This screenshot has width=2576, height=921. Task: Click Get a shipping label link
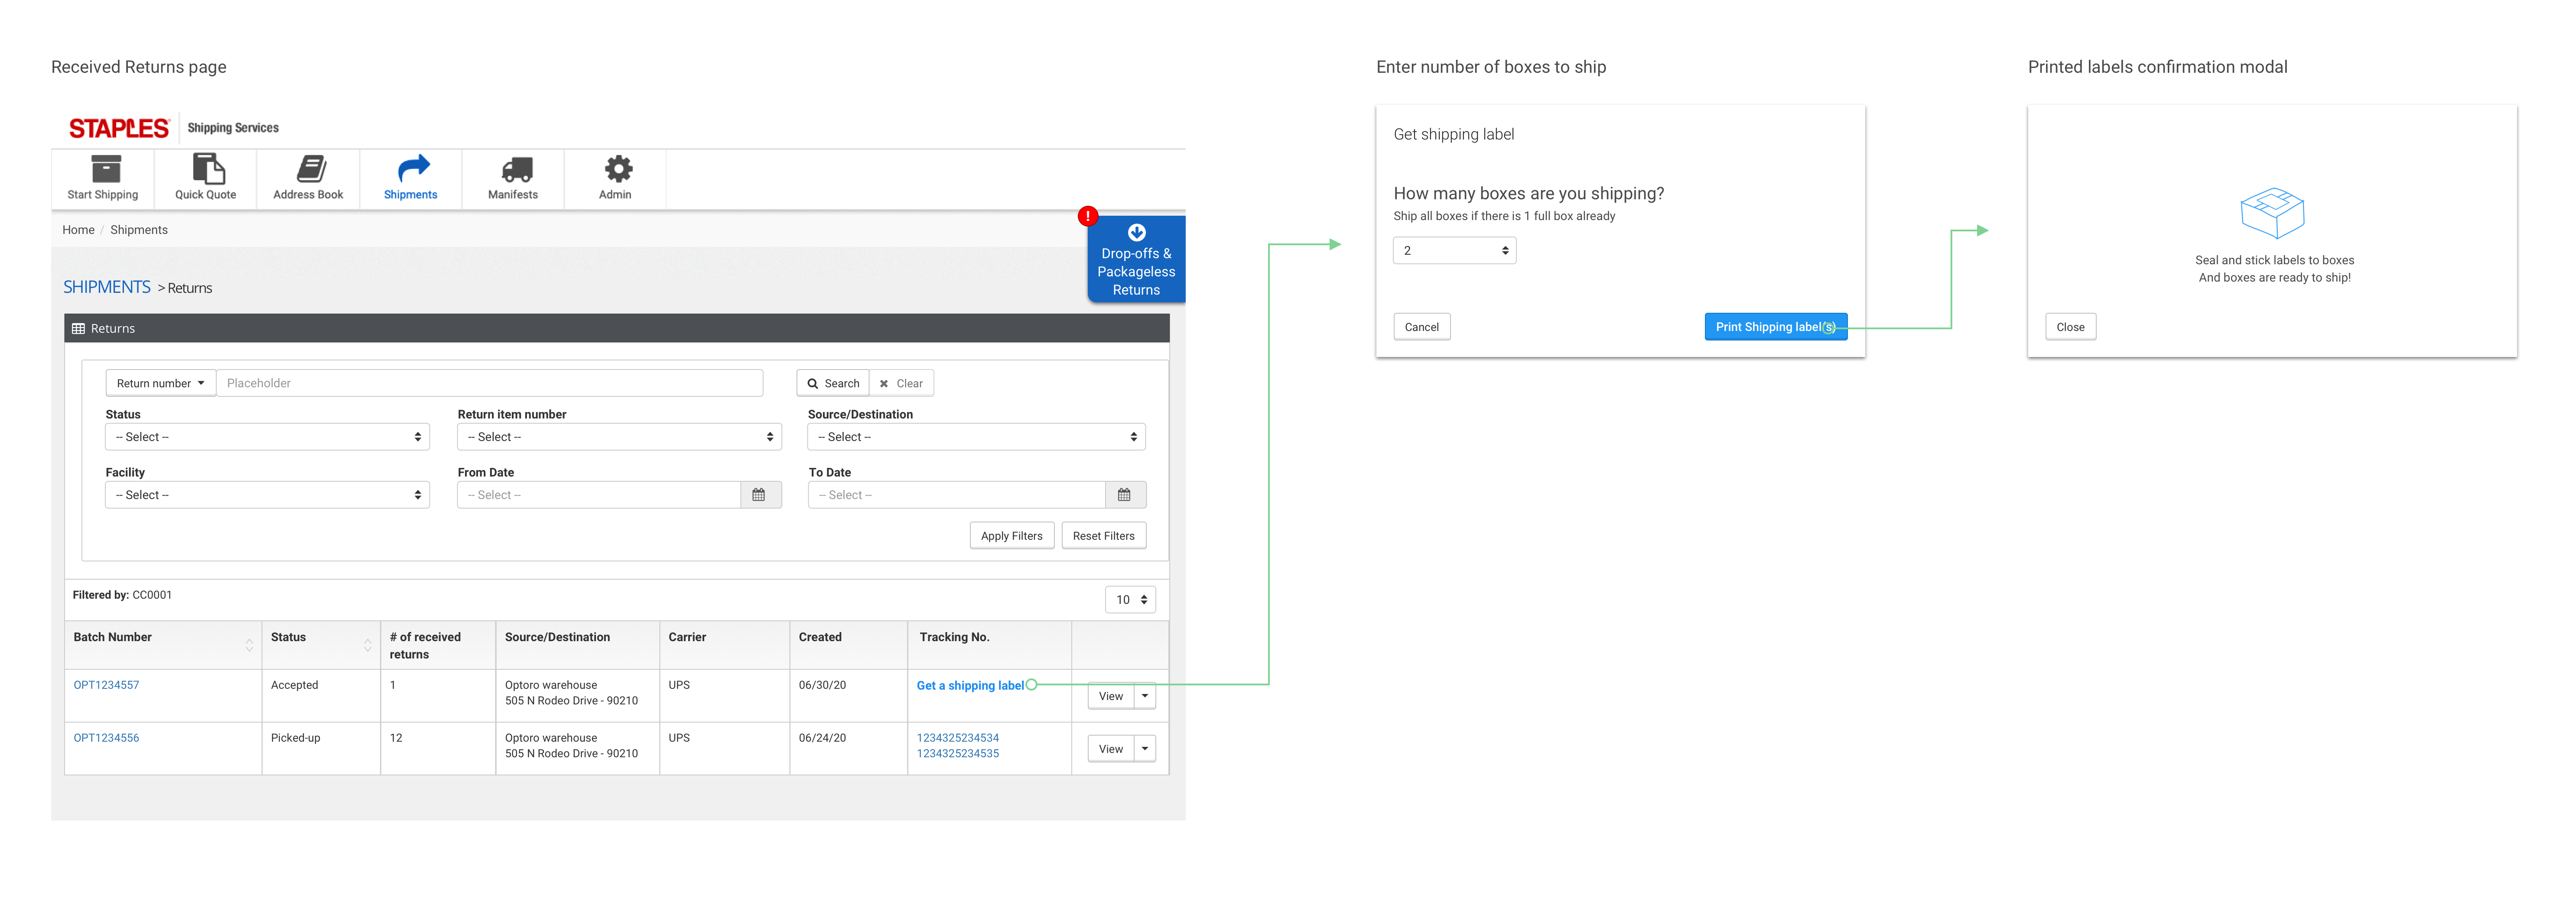pos(969,686)
